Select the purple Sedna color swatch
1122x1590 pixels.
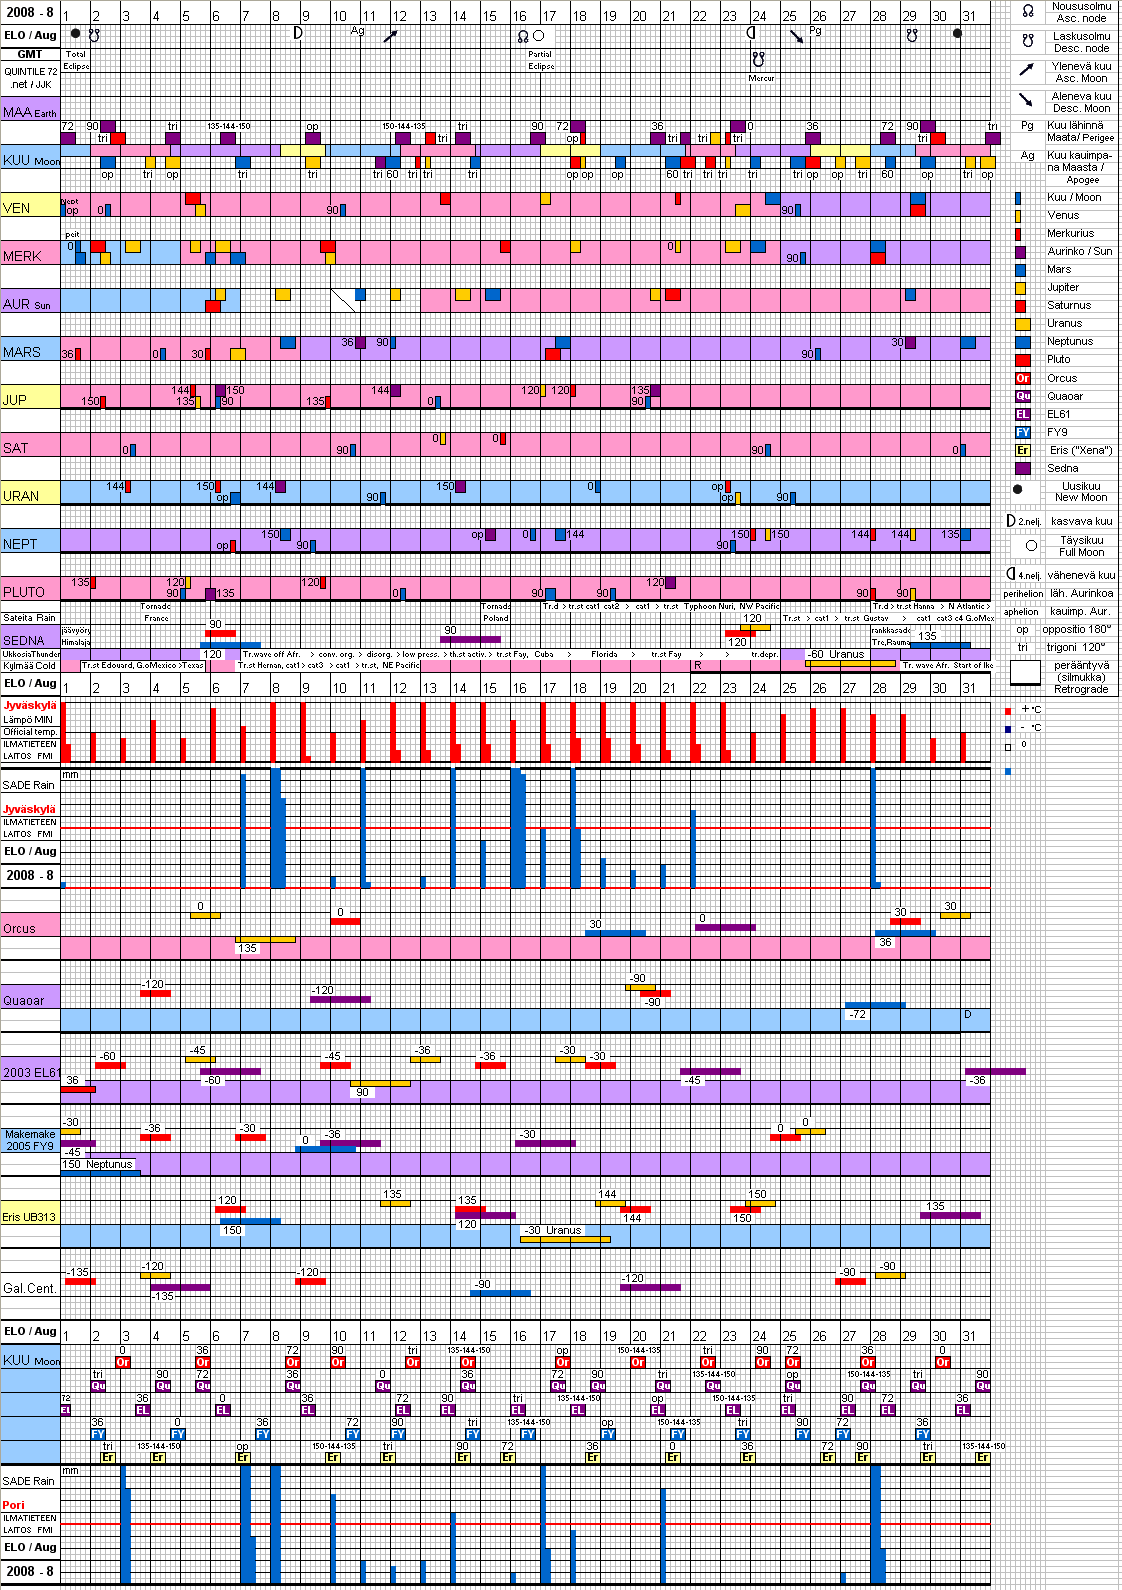(x=1022, y=468)
